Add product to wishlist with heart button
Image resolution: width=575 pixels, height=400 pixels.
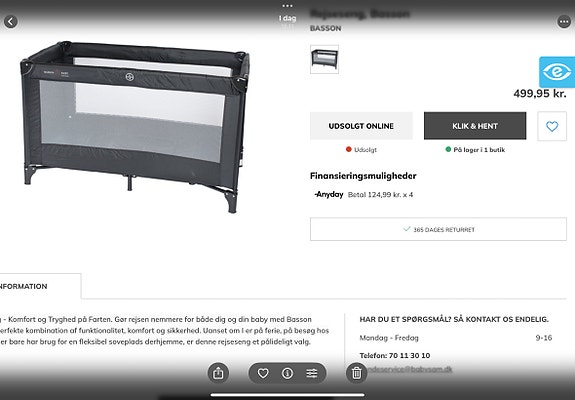(552, 126)
